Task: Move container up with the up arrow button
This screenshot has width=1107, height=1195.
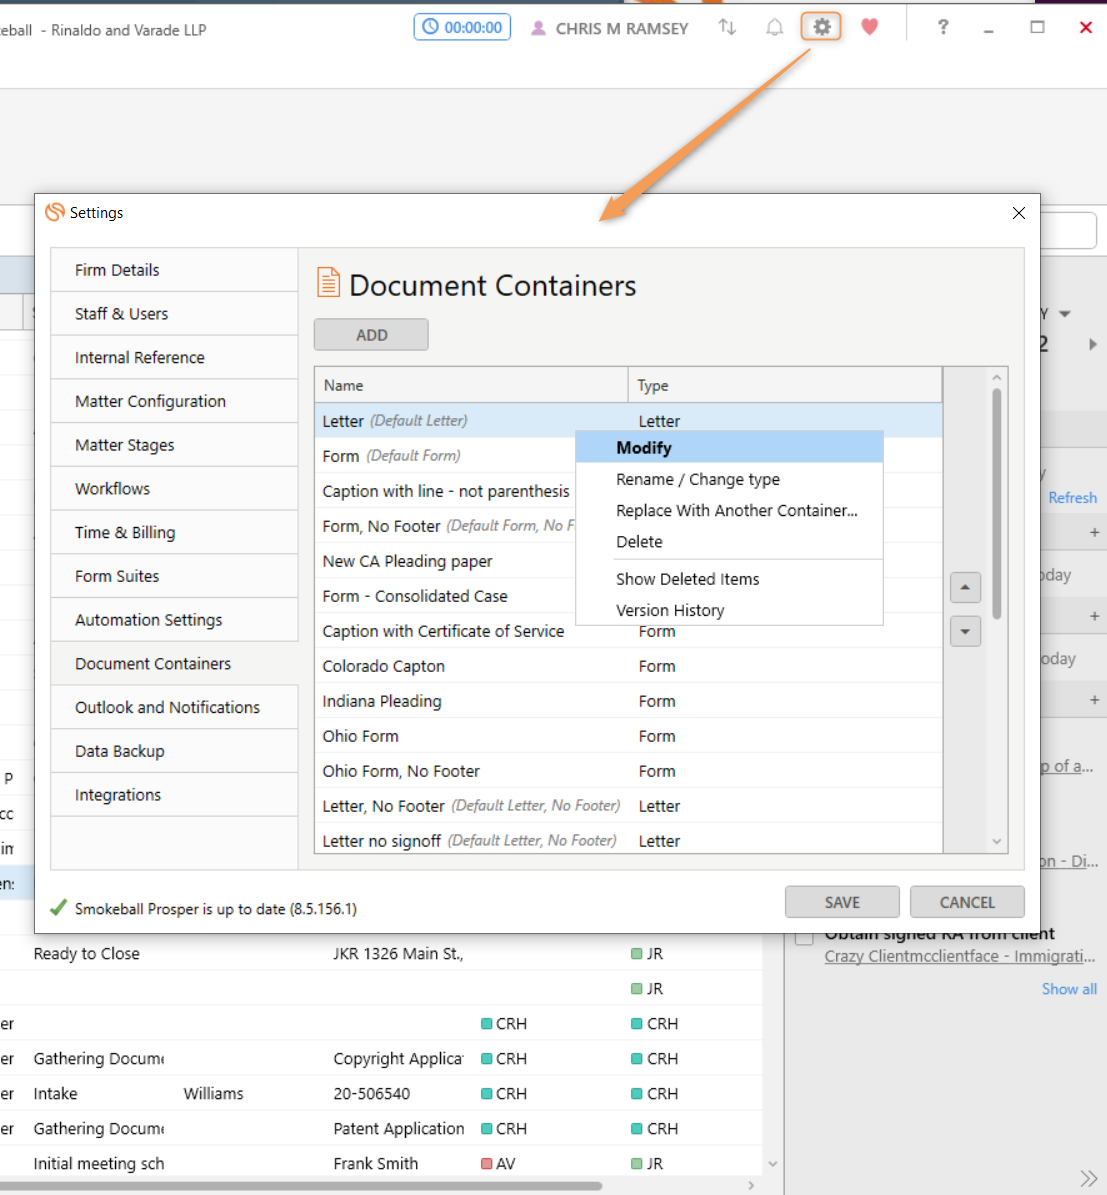Action: (965, 588)
